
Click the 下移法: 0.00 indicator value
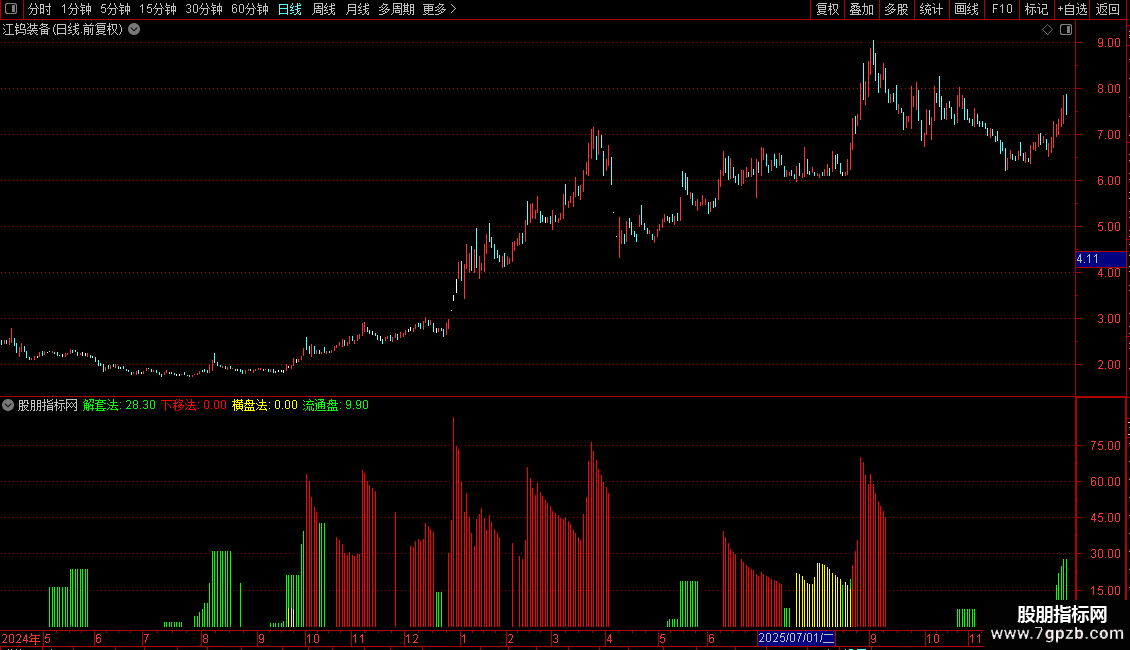click(x=193, y=405)
